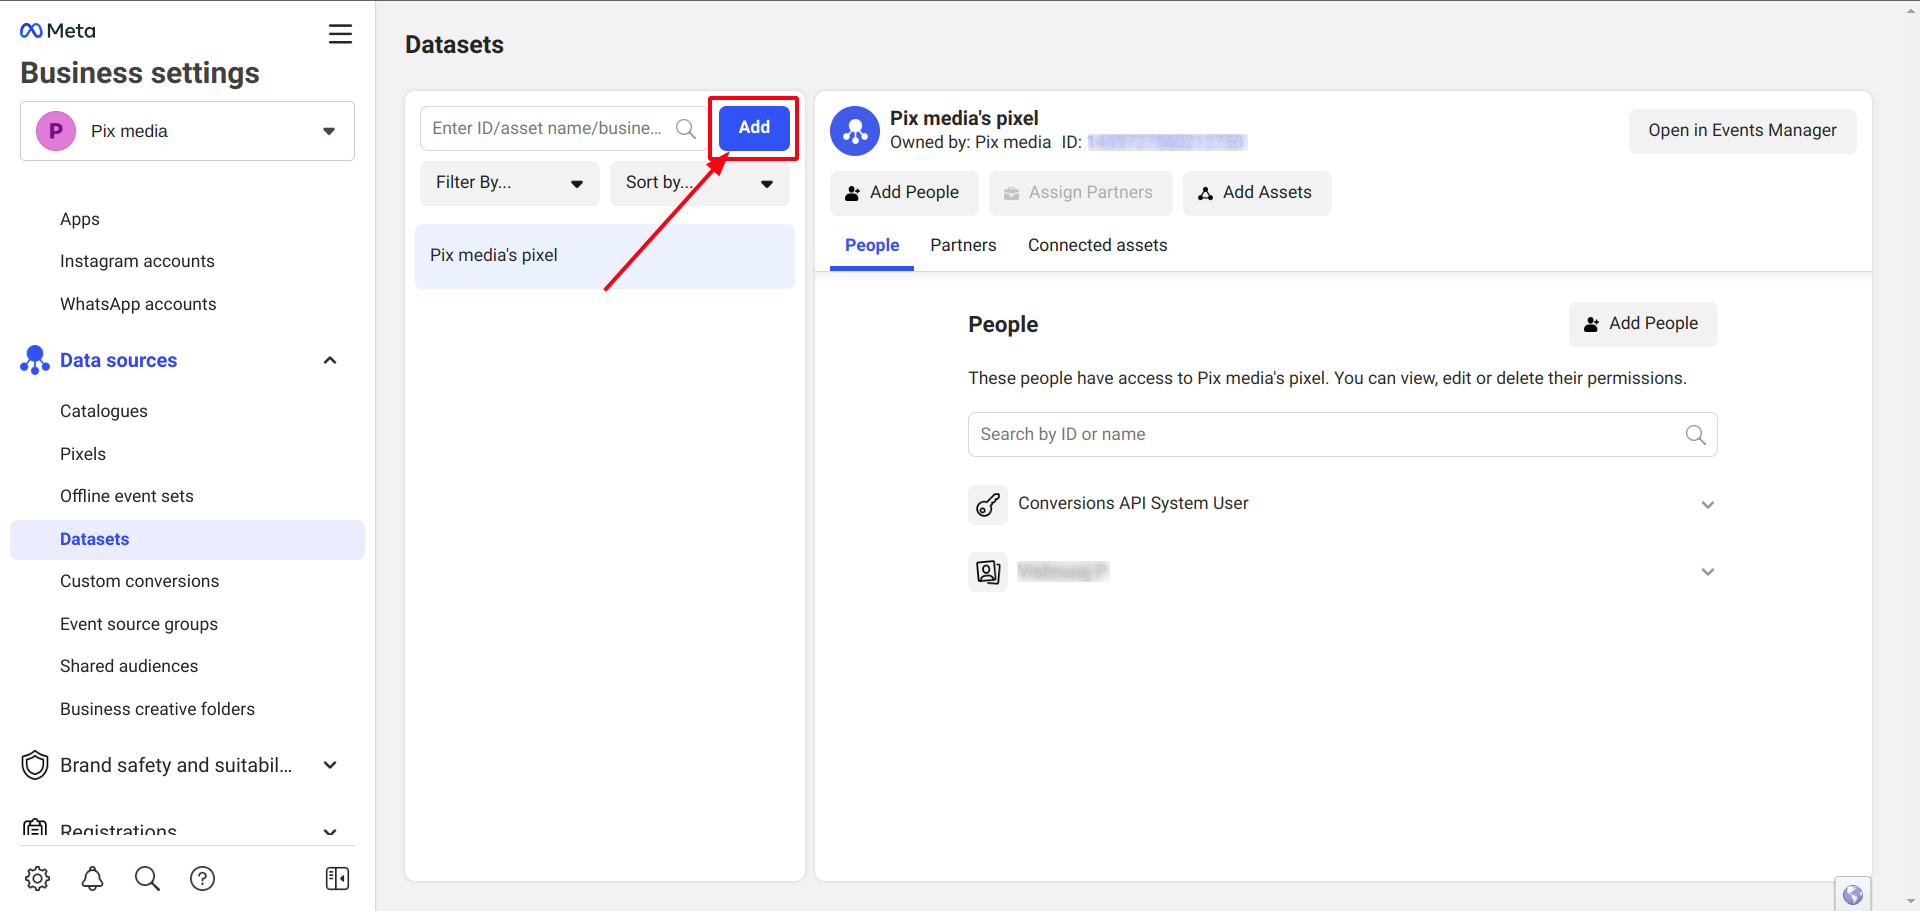This screenshot has height=911, width=1920.
Task: Expand the Registrations section
Action: (330, 831)
